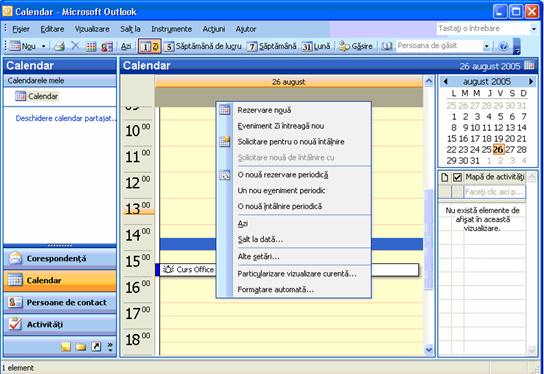544x374 pixels.
Task: Go to next month in mini calendar
Action: pos(531,82)
